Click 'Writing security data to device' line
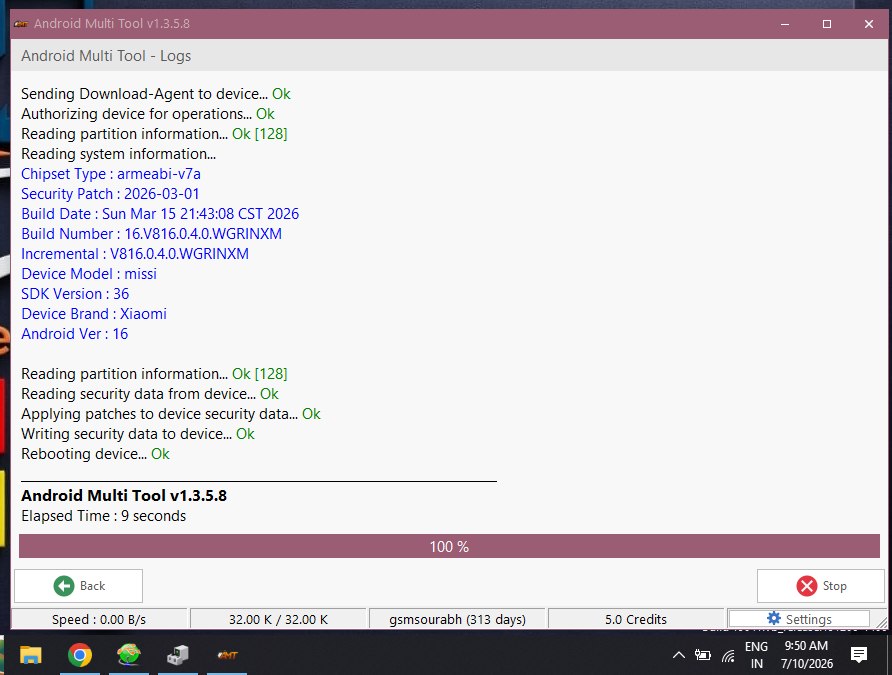 pos(138,434)
